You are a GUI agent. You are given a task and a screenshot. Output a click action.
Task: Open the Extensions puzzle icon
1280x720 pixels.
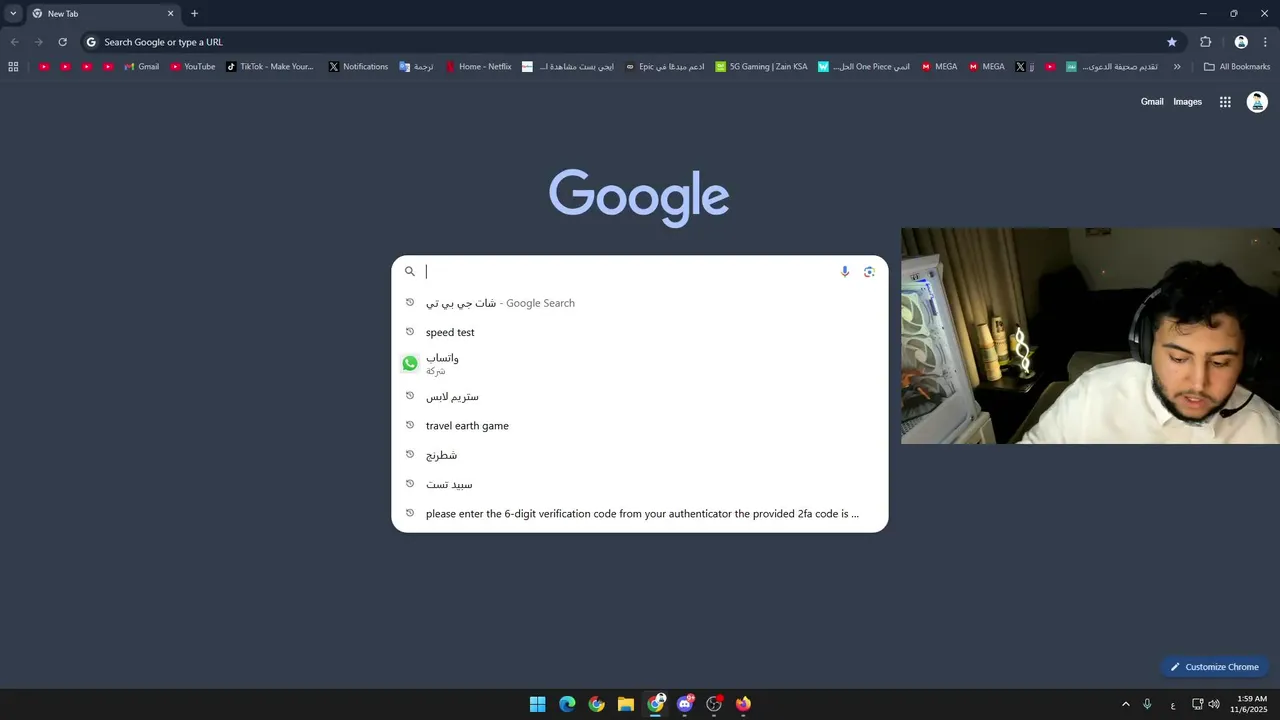click(1206, 42)
